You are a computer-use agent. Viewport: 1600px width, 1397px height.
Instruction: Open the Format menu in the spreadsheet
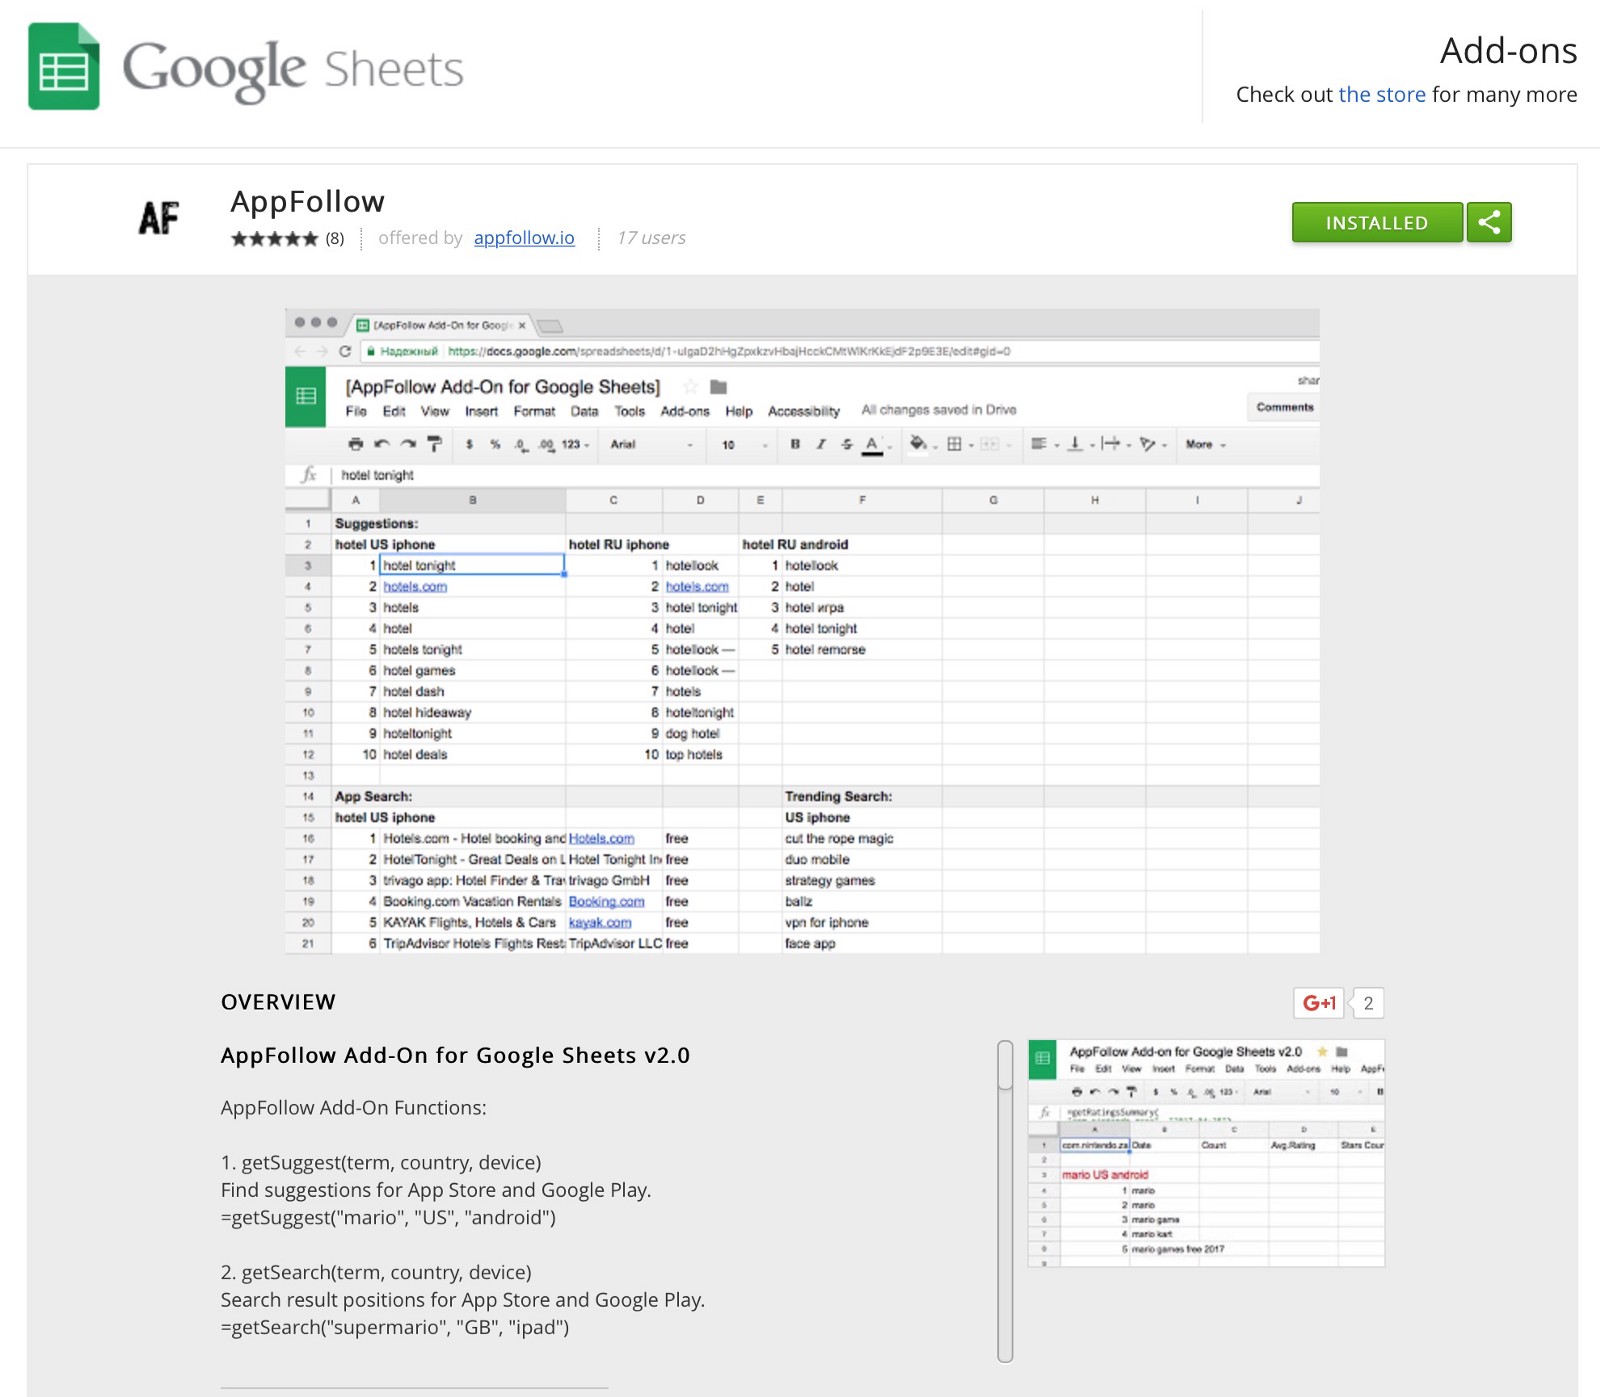click(534, 411)
